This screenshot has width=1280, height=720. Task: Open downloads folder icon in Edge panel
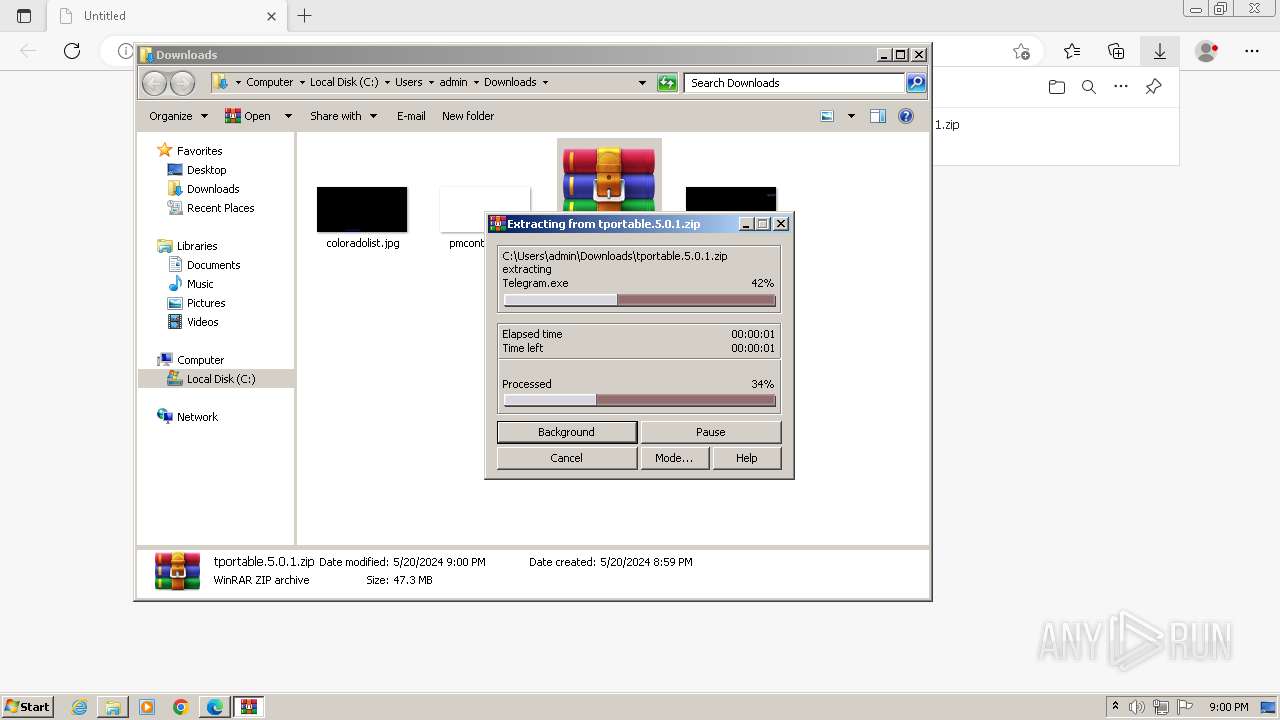[1057, 87]
